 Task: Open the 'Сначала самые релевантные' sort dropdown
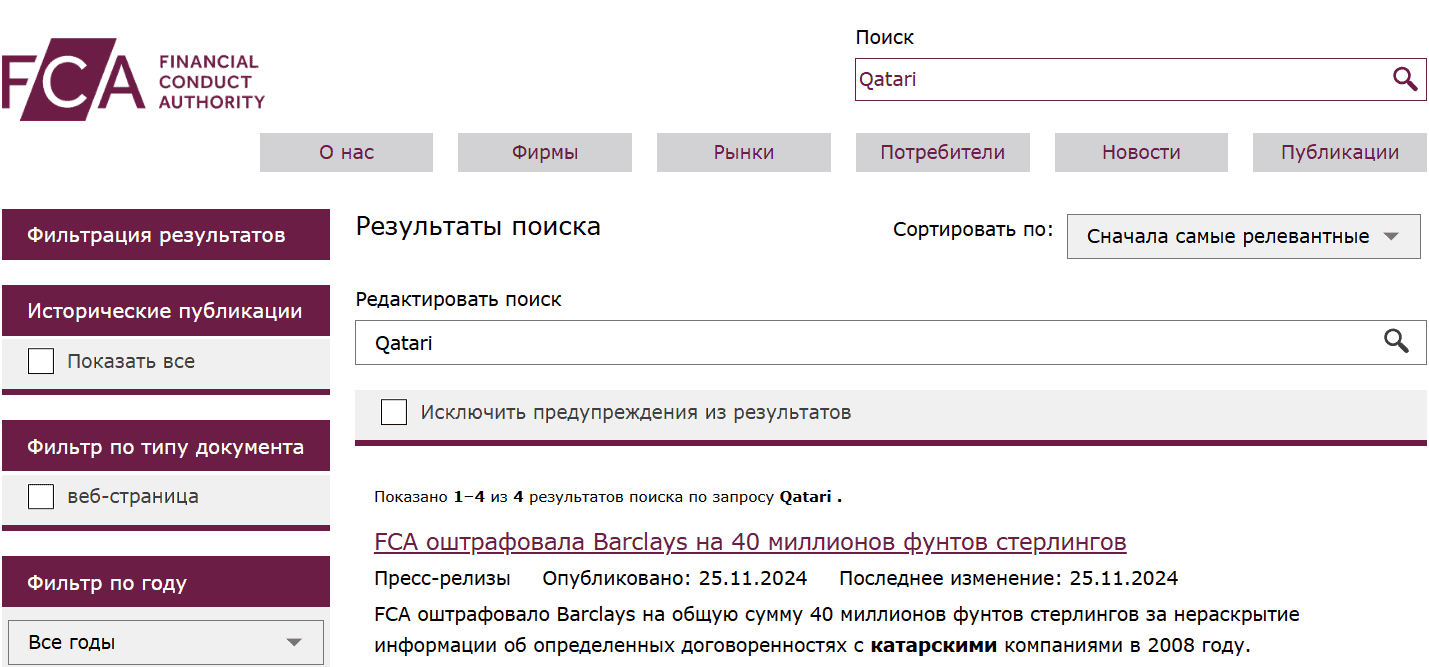tap(1243, 237)
